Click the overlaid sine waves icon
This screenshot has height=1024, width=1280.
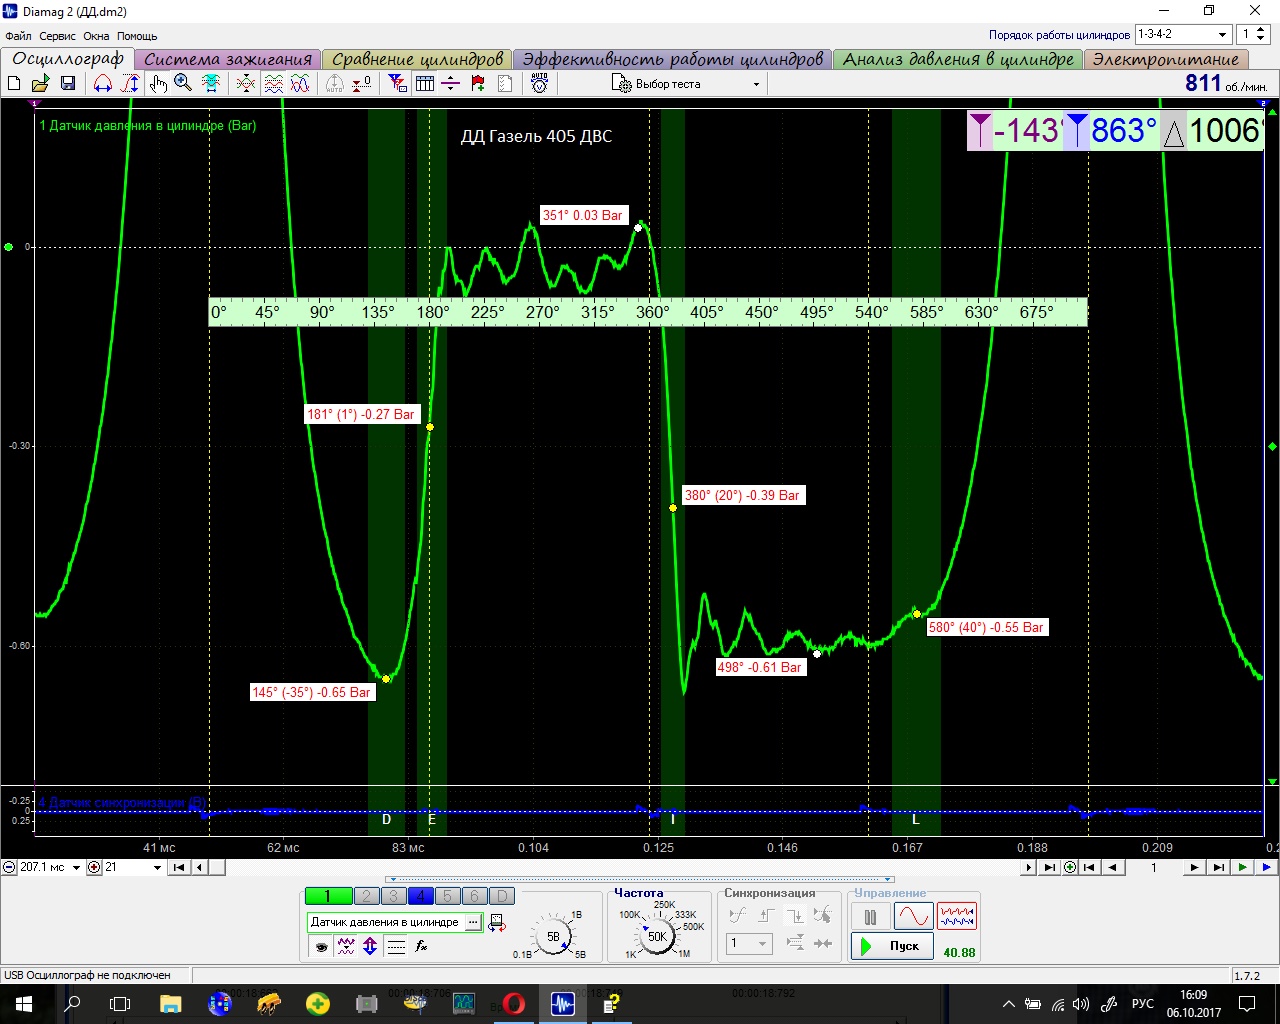pos(300,83)
